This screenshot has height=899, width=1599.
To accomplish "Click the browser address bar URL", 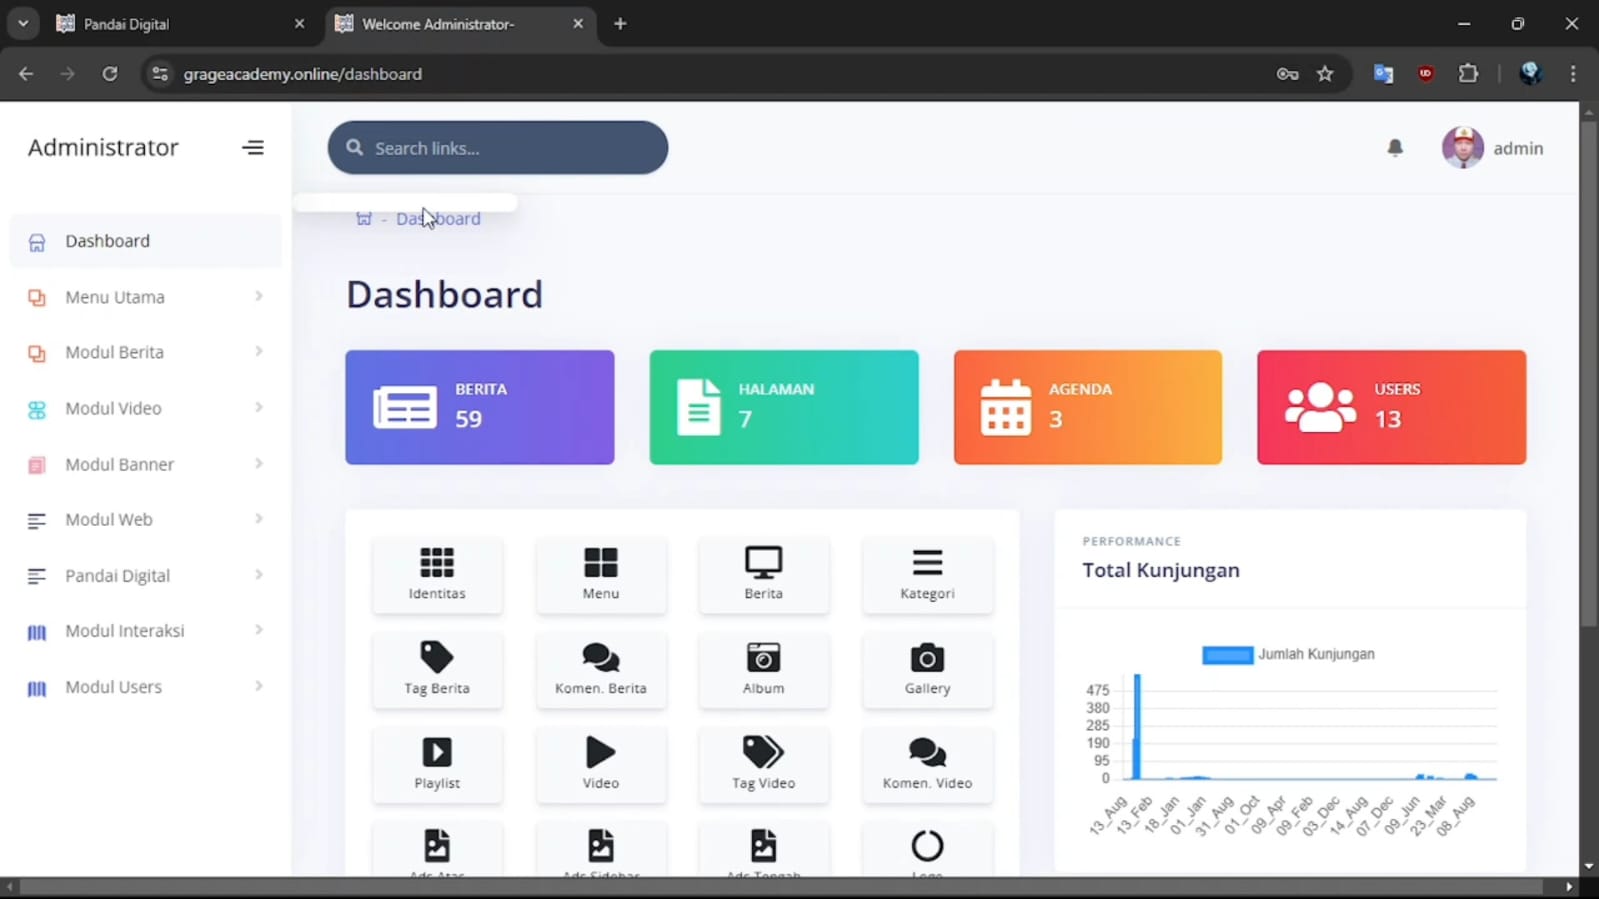I will pyautogui.click(x=303, y=74).
